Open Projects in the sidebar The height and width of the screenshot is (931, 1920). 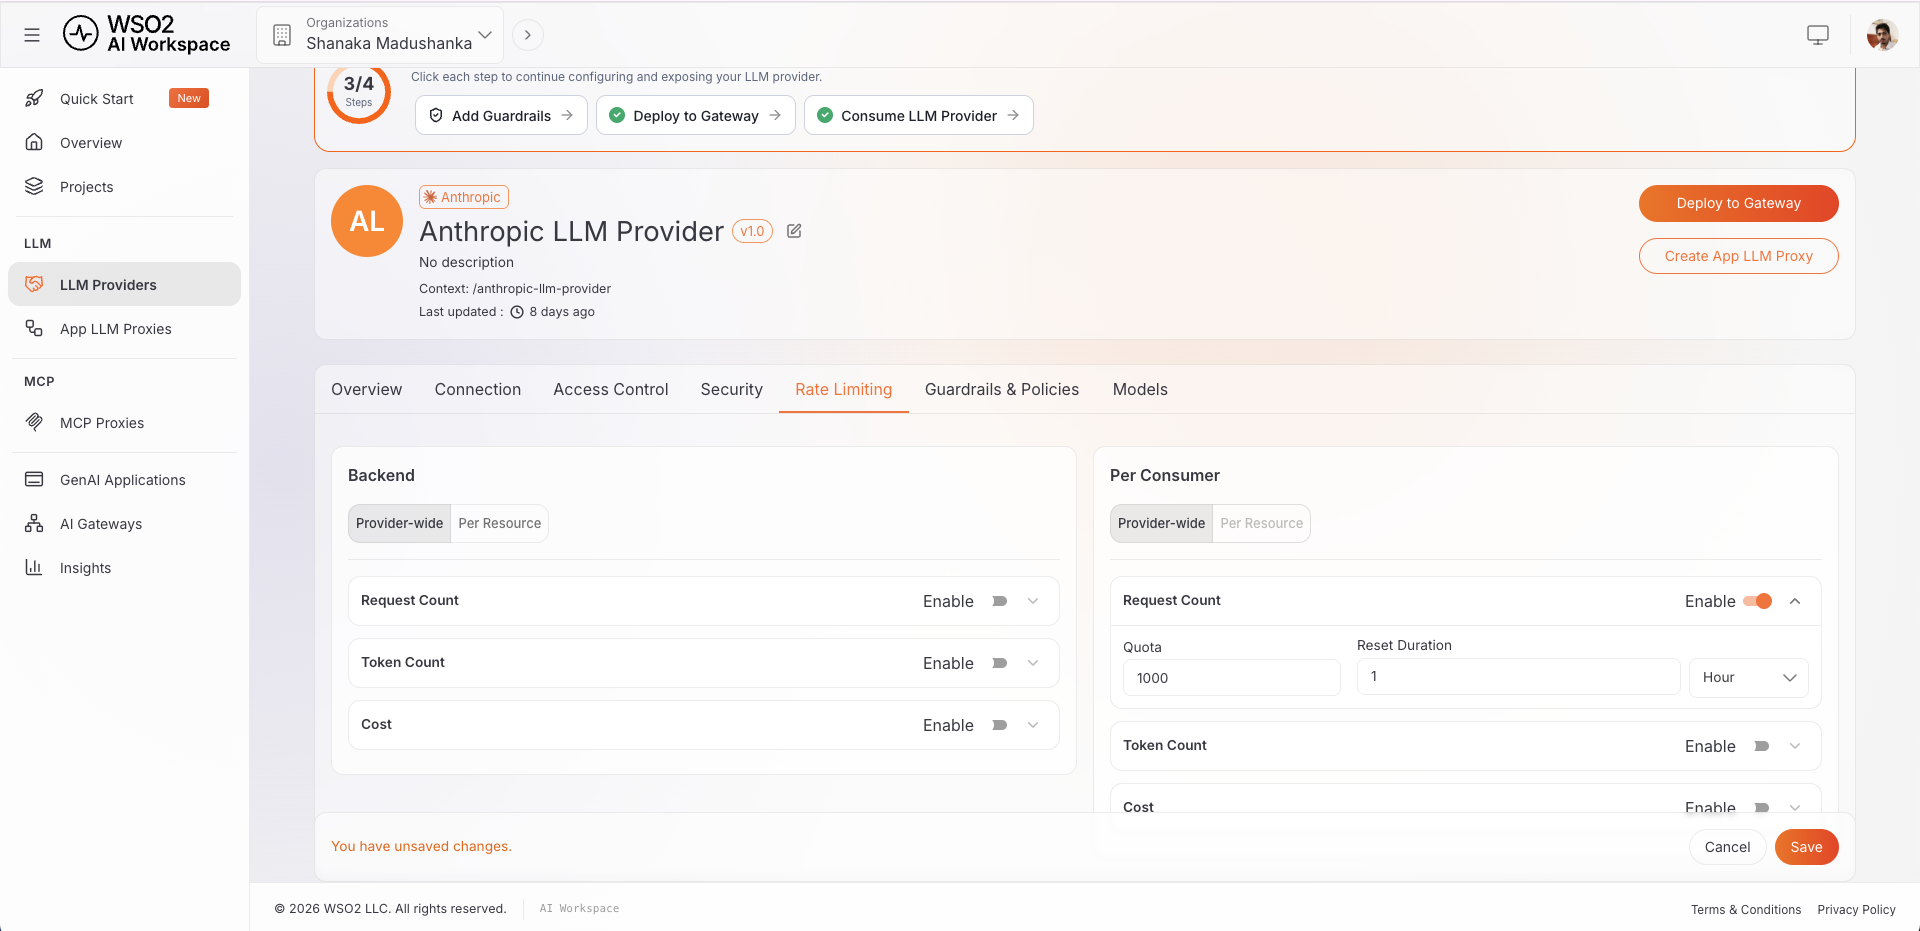coord(124,187)
